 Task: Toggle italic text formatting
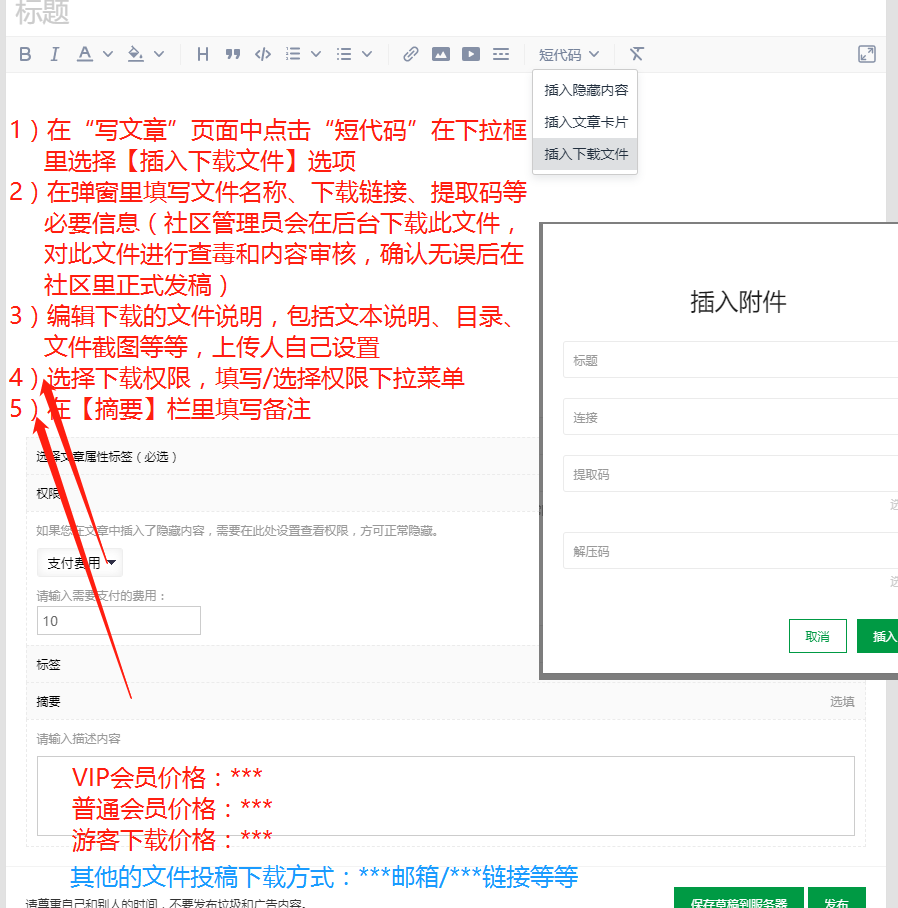click(x=54, y=54)
